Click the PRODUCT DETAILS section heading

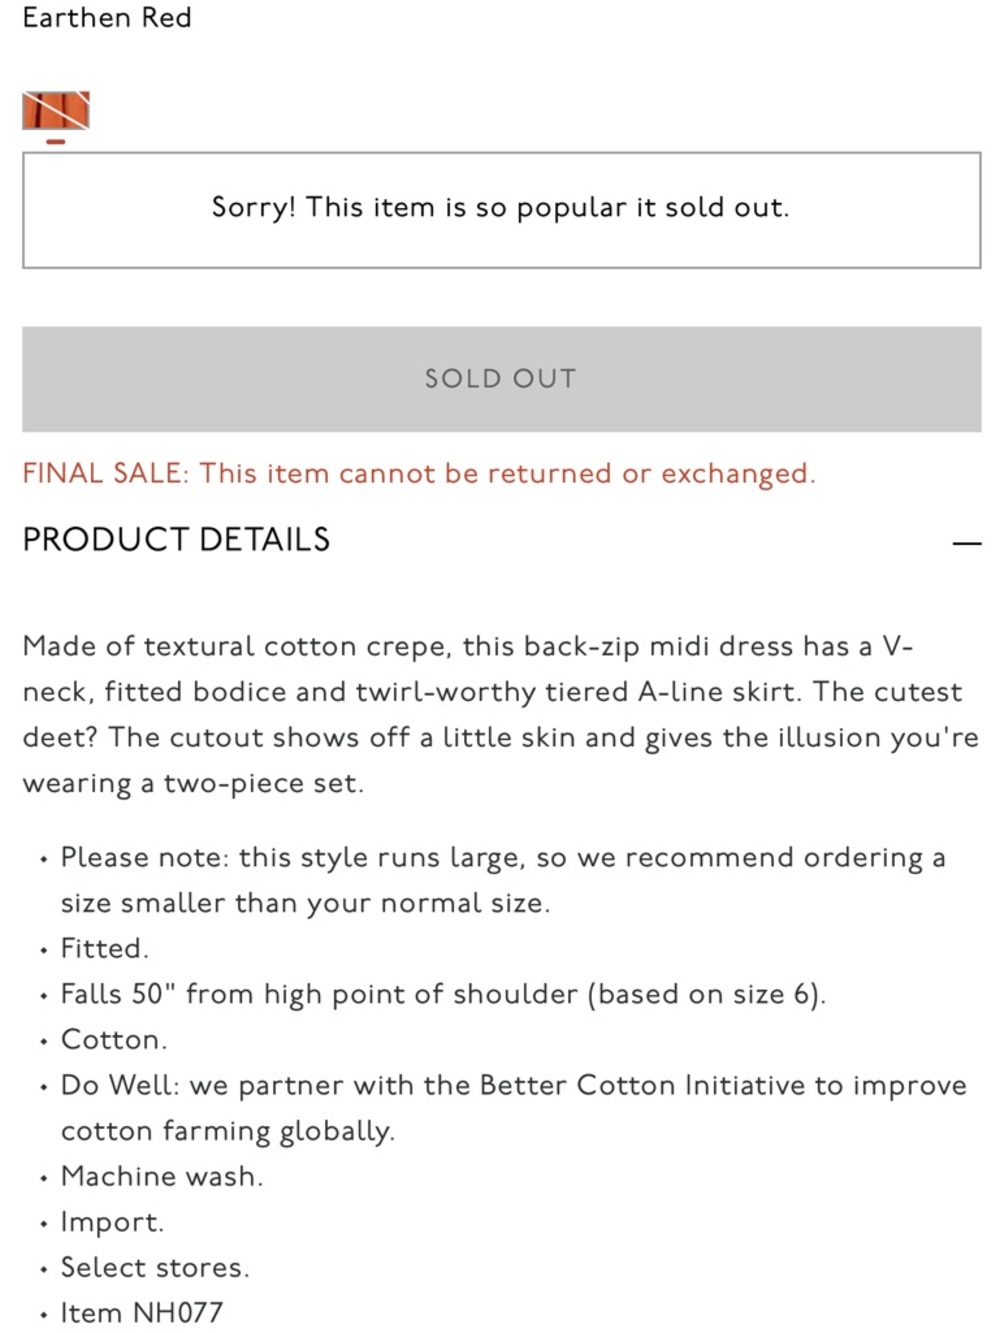click(176, 540)
